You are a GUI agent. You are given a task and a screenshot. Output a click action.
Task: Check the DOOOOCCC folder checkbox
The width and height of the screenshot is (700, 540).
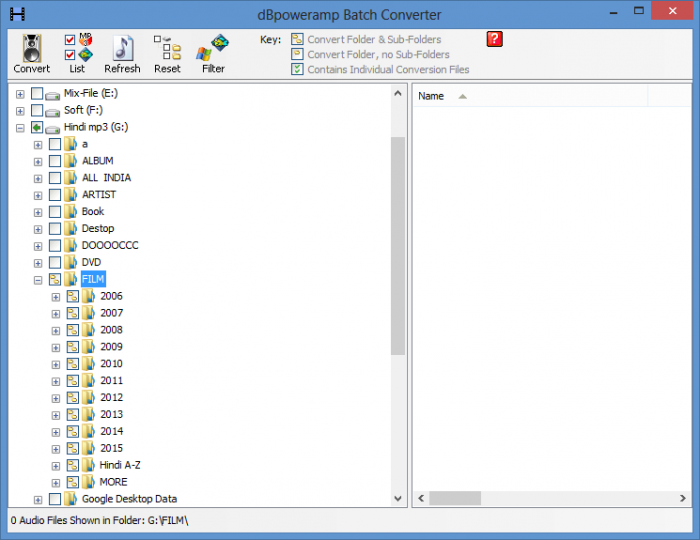coord(55,246)
